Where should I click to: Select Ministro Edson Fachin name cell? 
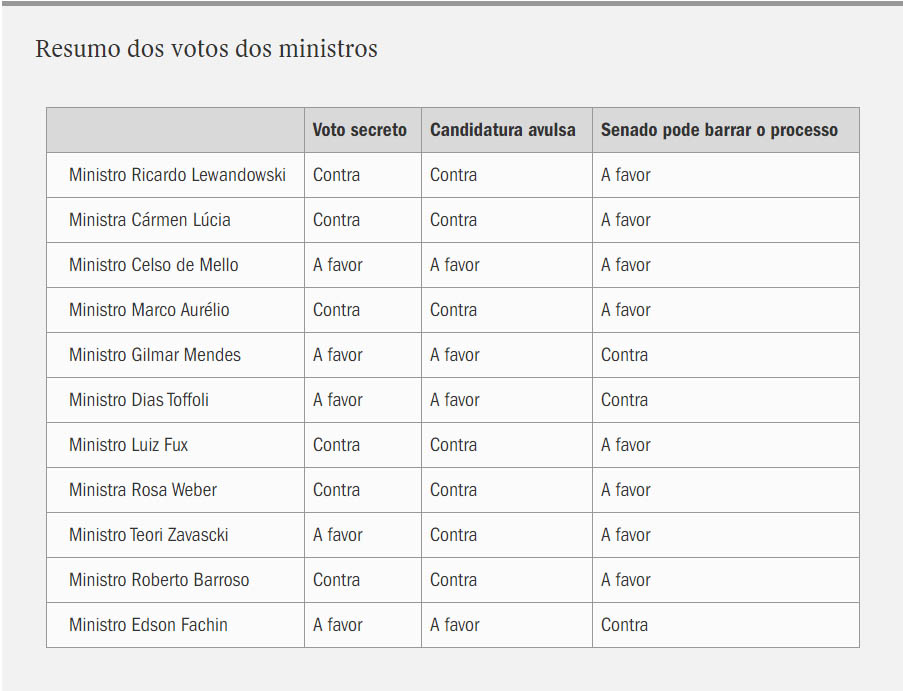tap(176, 625)
